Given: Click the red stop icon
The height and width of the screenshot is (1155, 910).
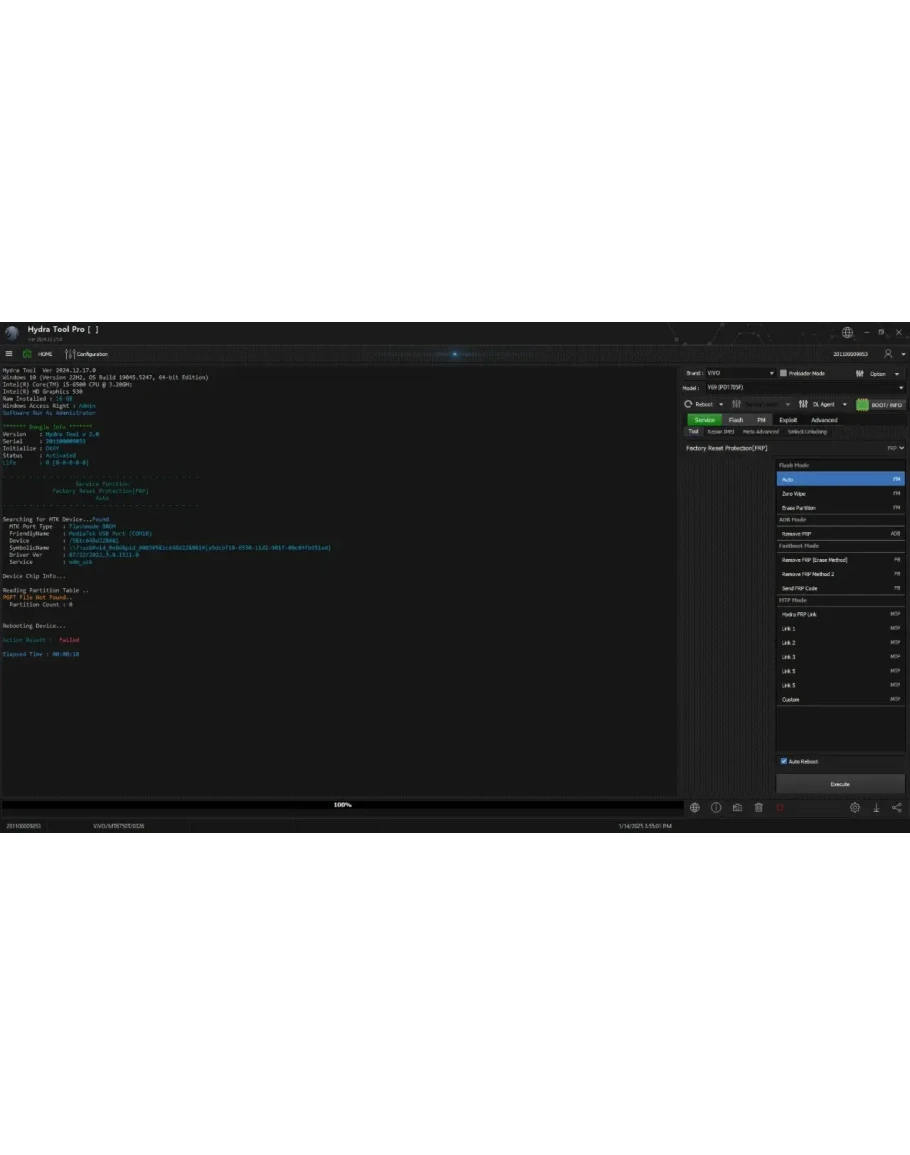Looking at the screenshot, I should [780, 808].
